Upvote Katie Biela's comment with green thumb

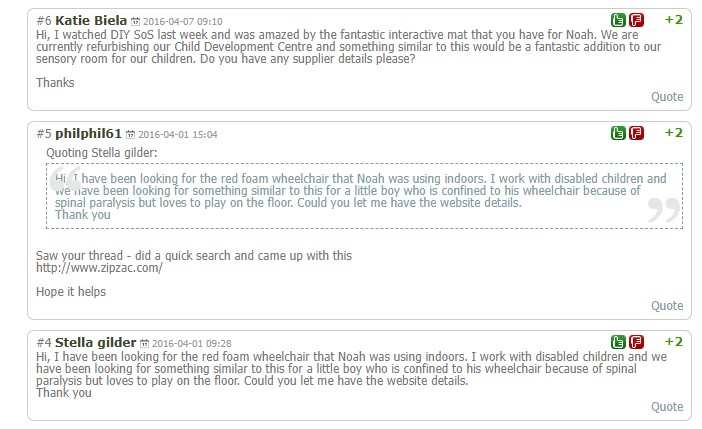[x=619, y=20]
